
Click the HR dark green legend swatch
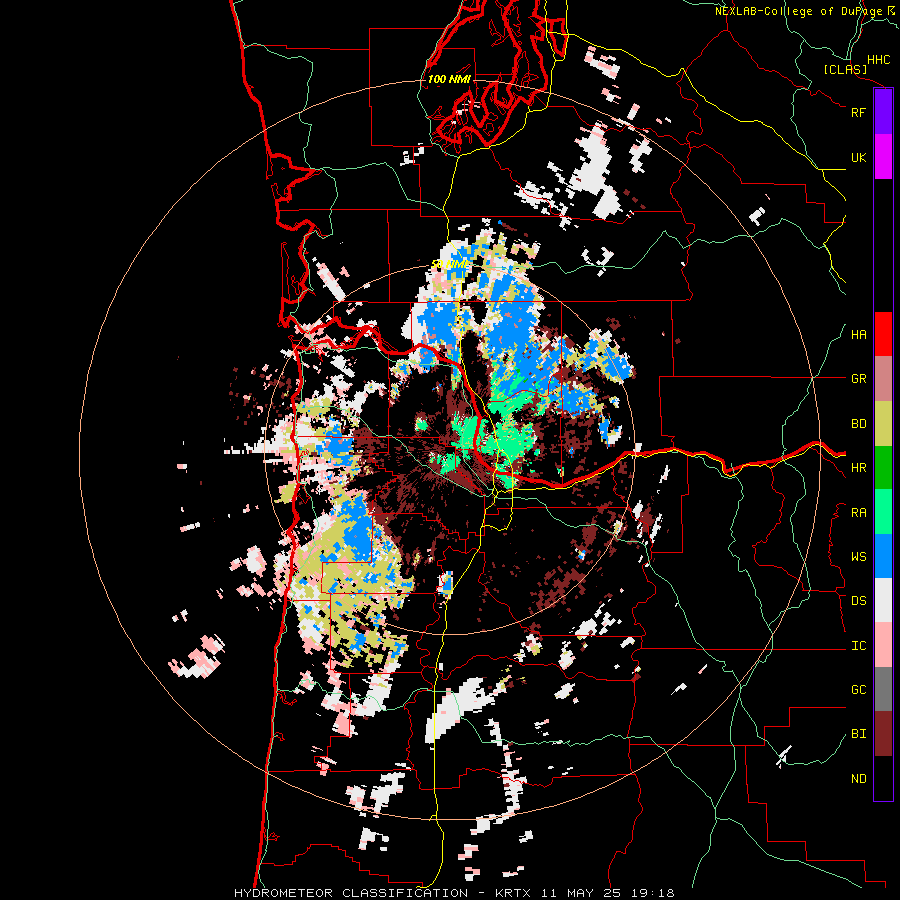tap(883, 468)
